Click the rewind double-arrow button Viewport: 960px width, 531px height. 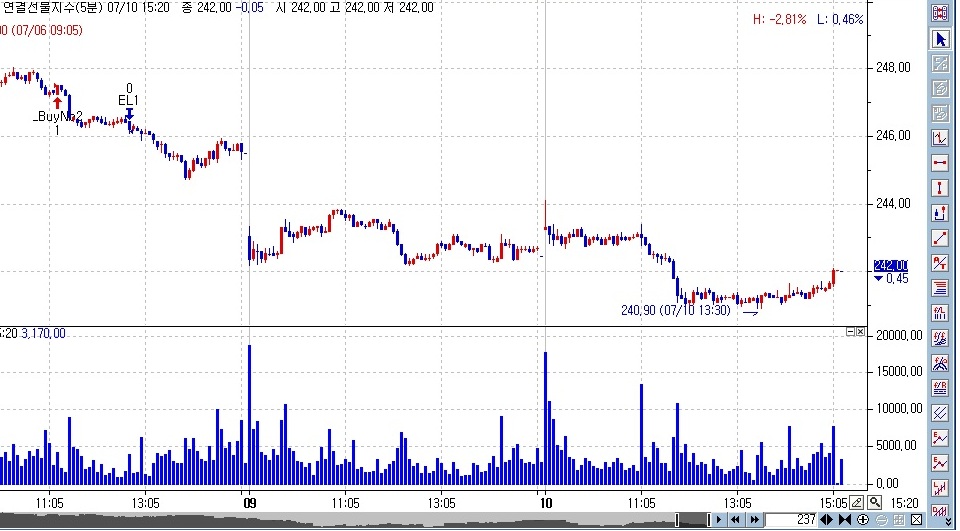734,520
